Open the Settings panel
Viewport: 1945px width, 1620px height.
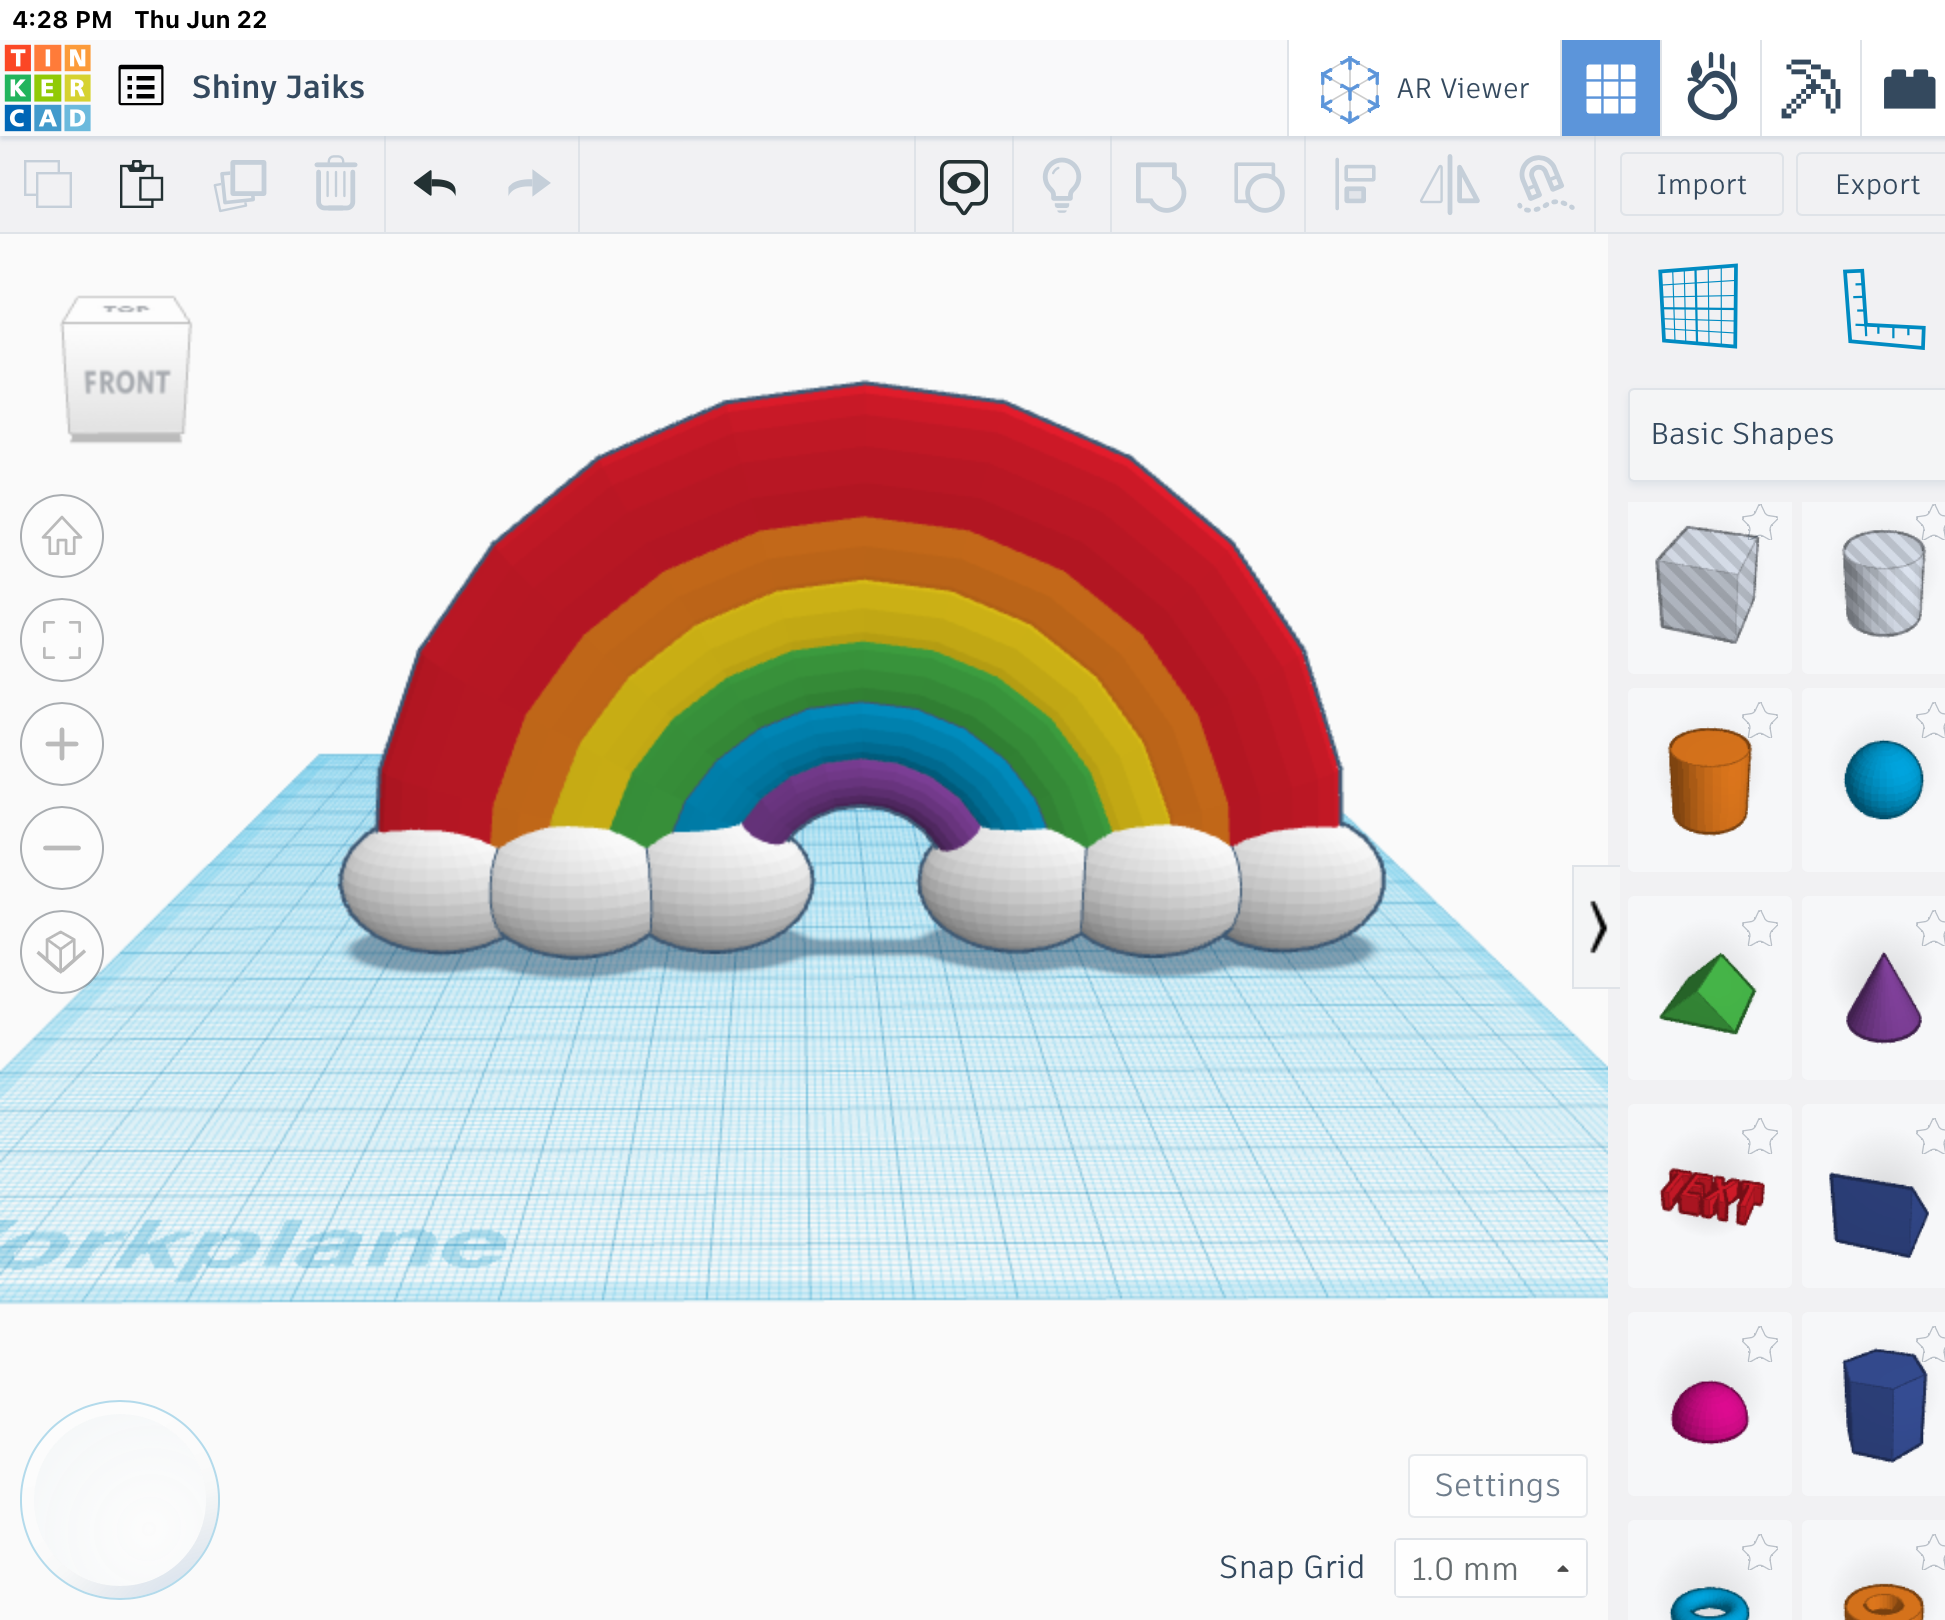1497,1486
